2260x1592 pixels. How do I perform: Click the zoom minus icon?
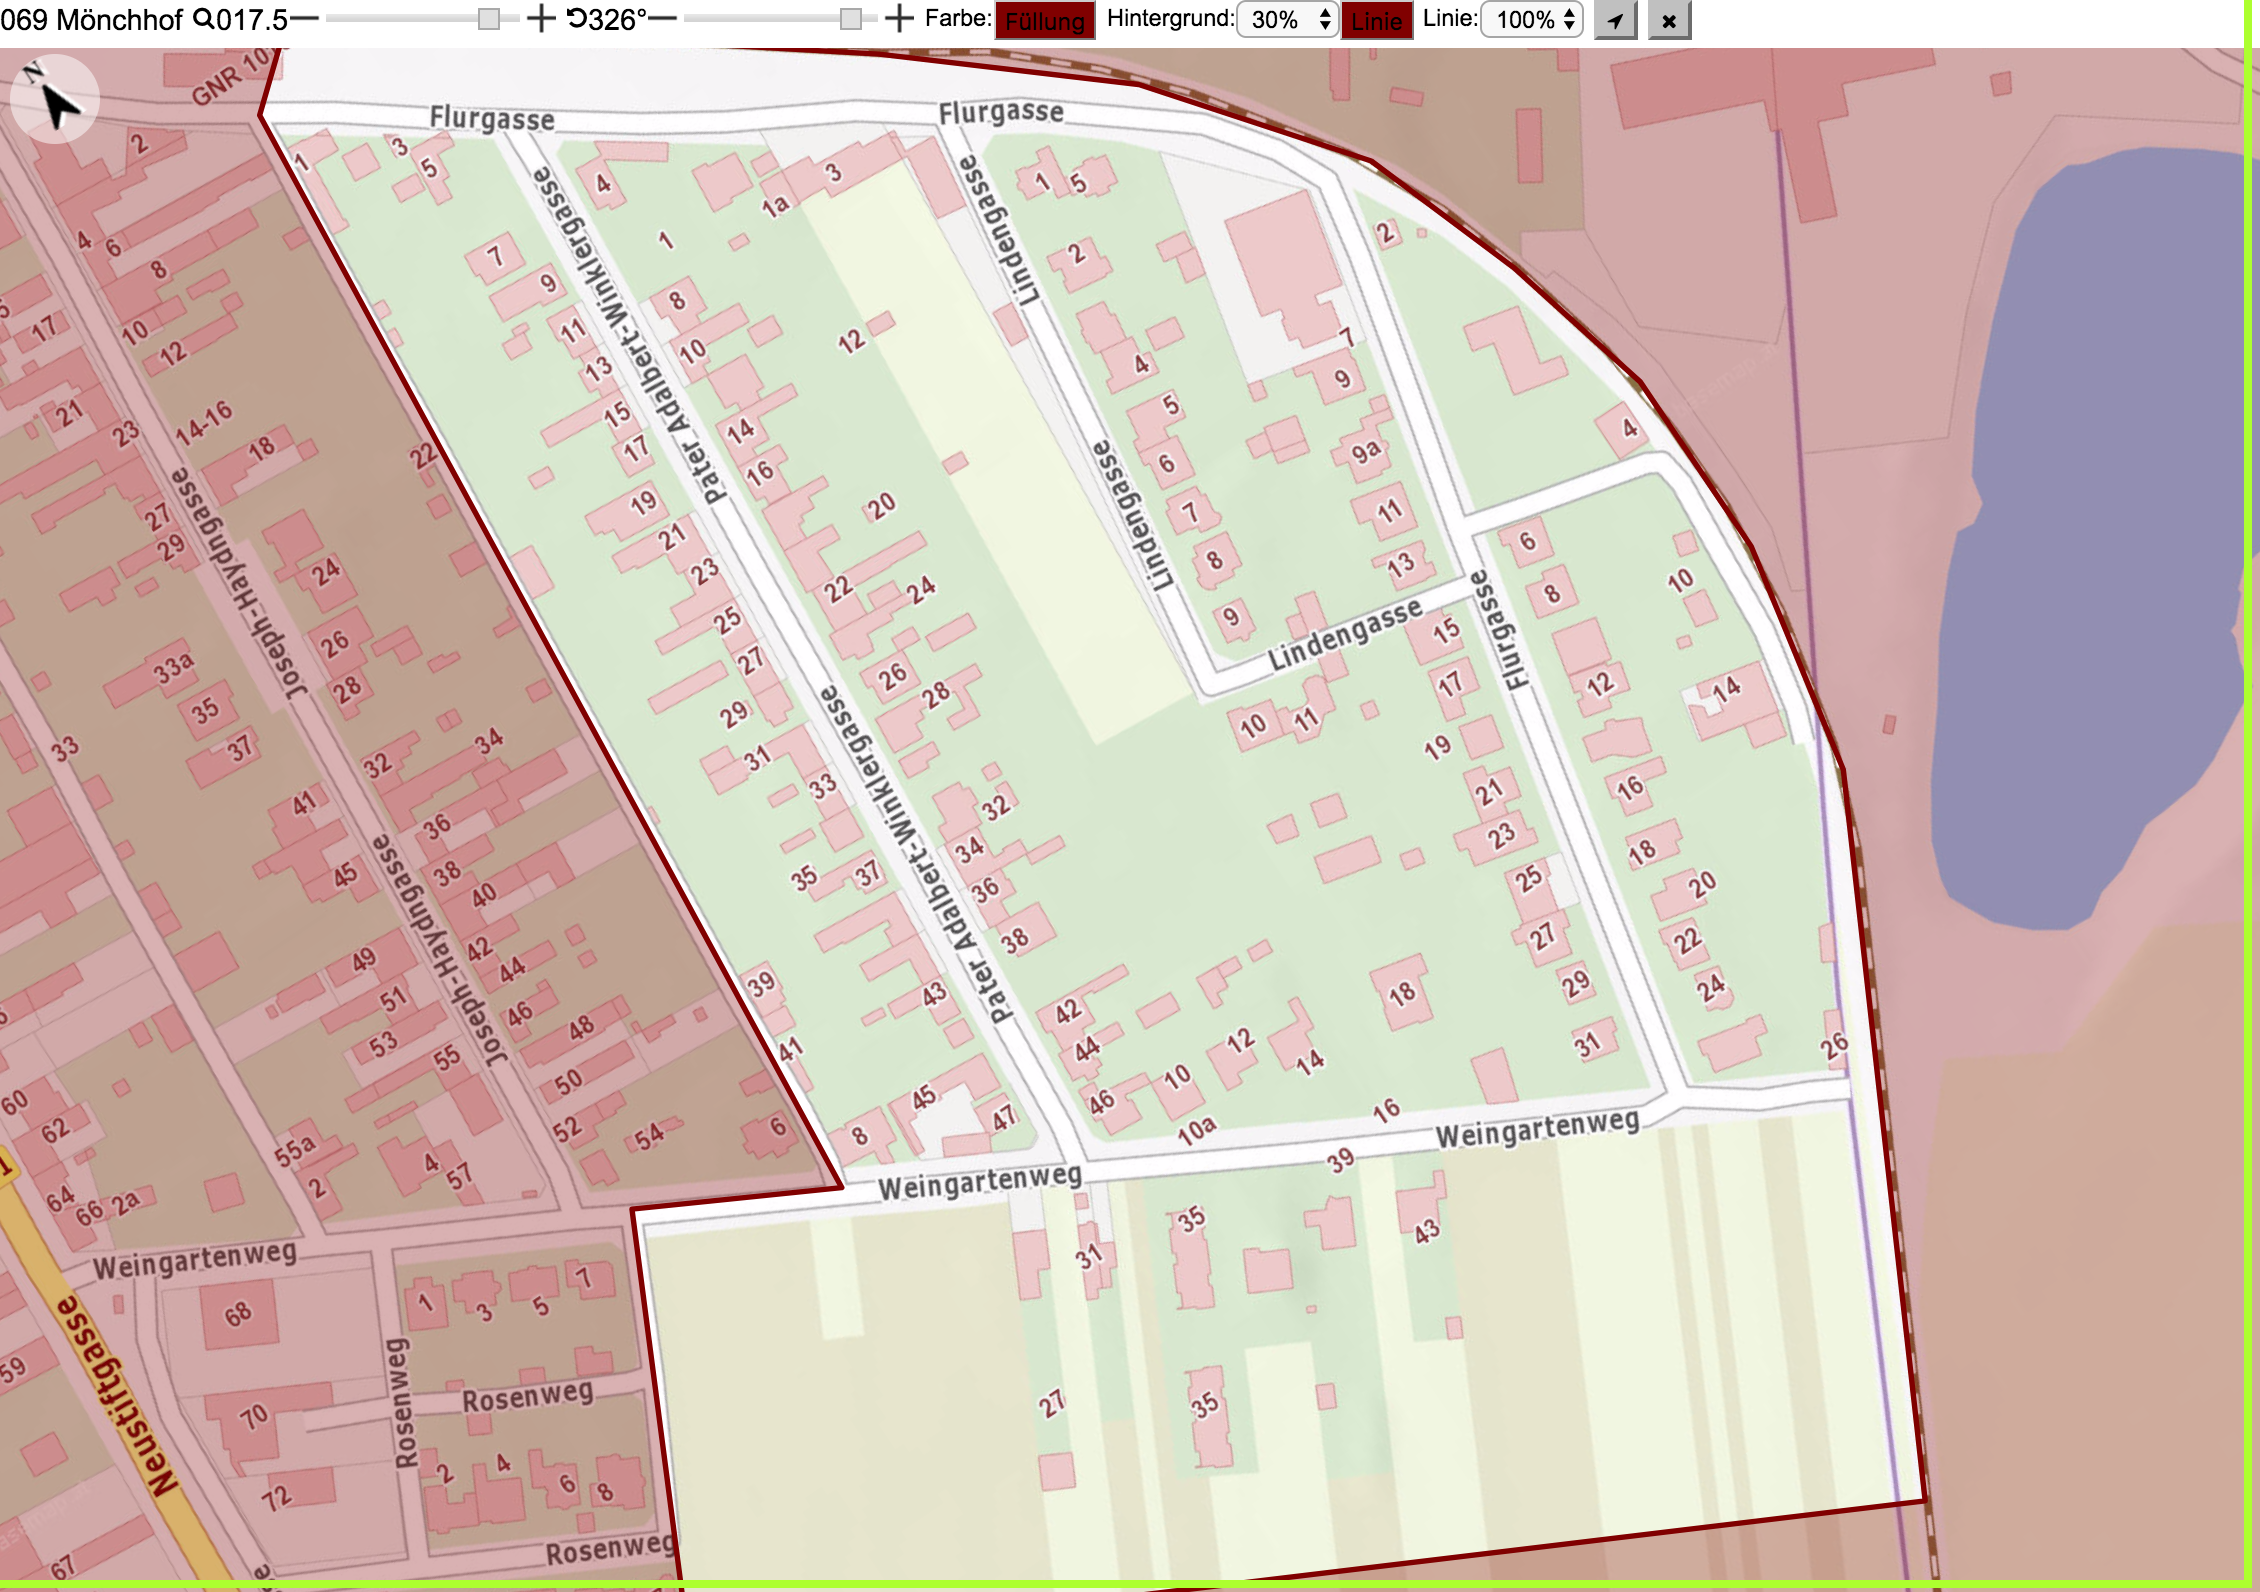(x=304, y=19)
